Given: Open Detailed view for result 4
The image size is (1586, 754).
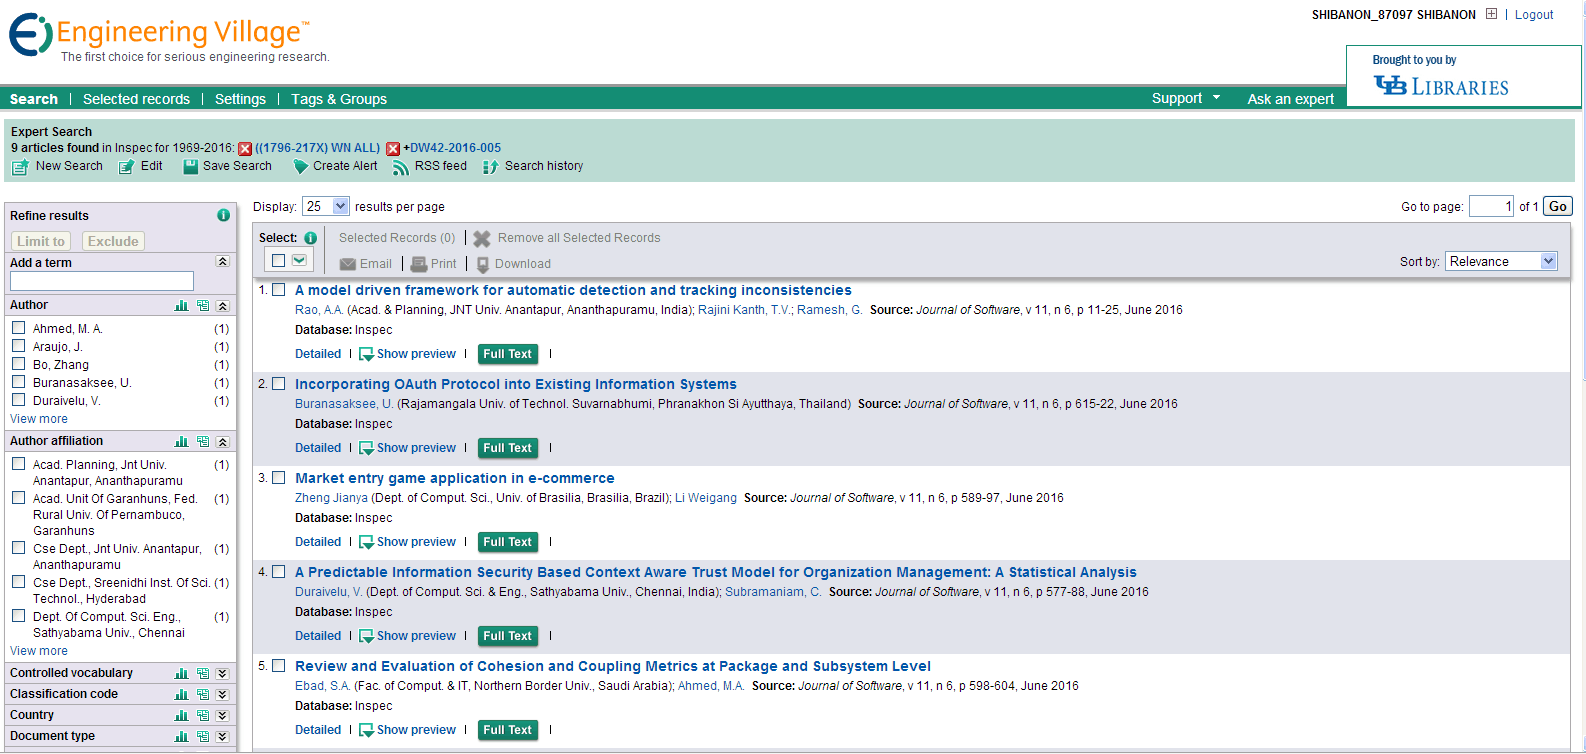Looking at the screenshot, I should (318, 636).
